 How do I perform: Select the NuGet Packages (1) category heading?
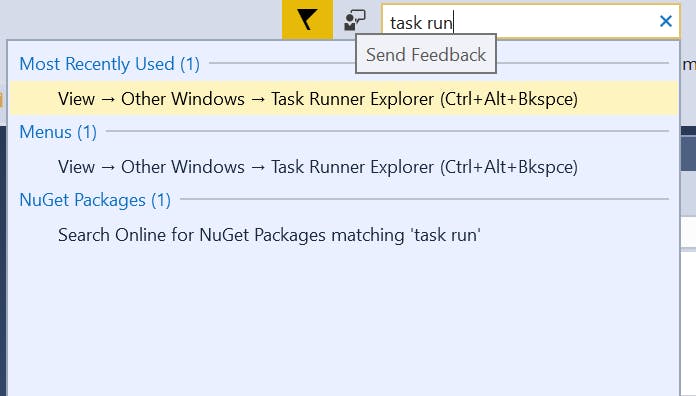95,200
